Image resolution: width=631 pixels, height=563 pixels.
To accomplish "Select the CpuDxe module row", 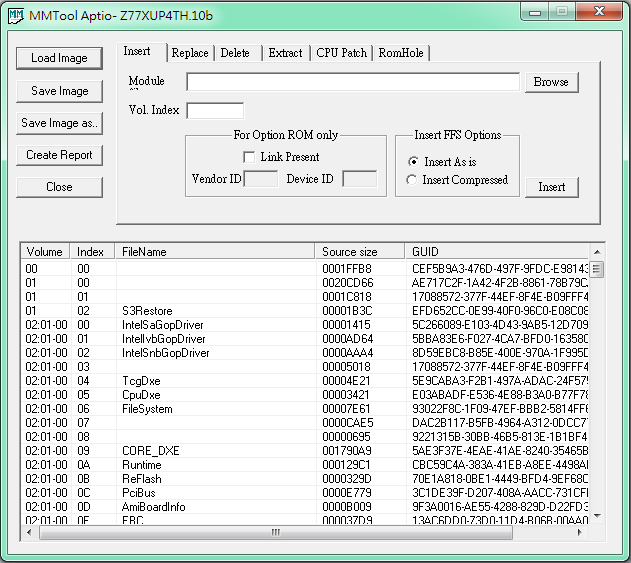I will [x=304, y=395].
